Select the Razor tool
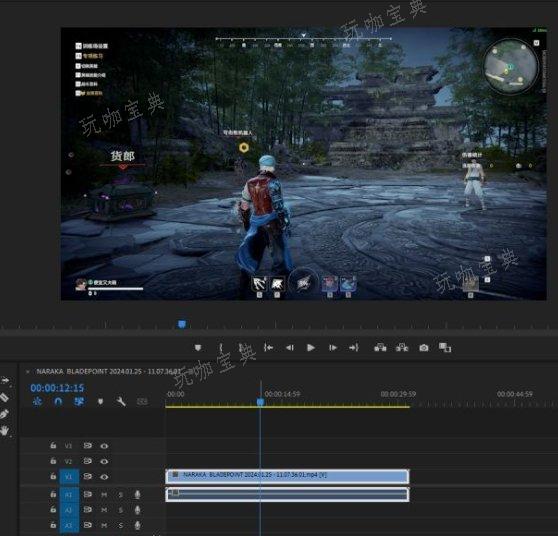 pyautogui.click(x=4, y=397)
